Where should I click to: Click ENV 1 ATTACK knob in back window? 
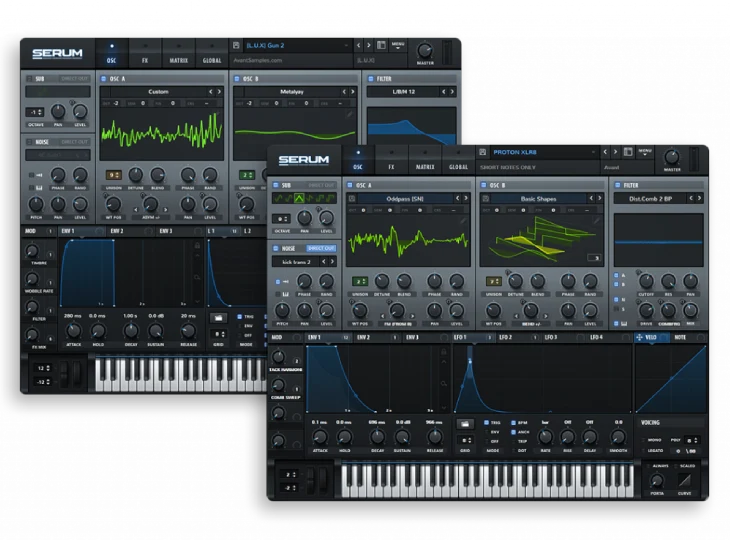(x=73, y=331)
